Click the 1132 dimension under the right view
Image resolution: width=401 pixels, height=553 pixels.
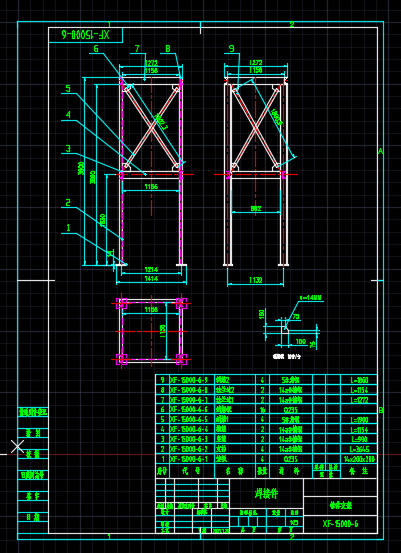pyautogui.click(x=256, y=280)
